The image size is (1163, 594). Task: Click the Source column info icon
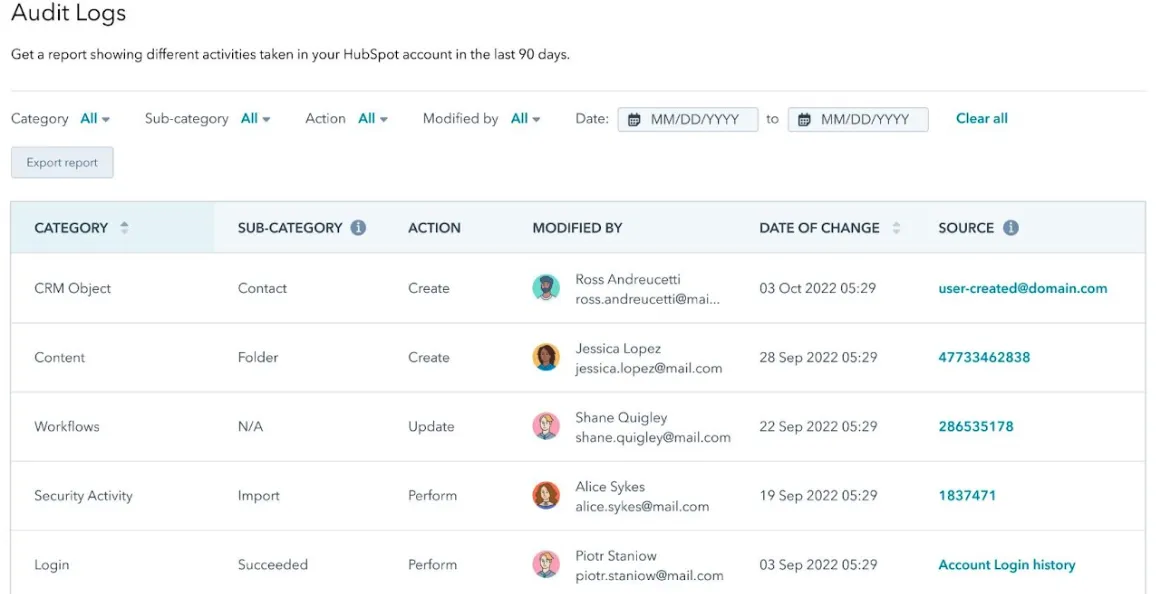(1011, 228)
